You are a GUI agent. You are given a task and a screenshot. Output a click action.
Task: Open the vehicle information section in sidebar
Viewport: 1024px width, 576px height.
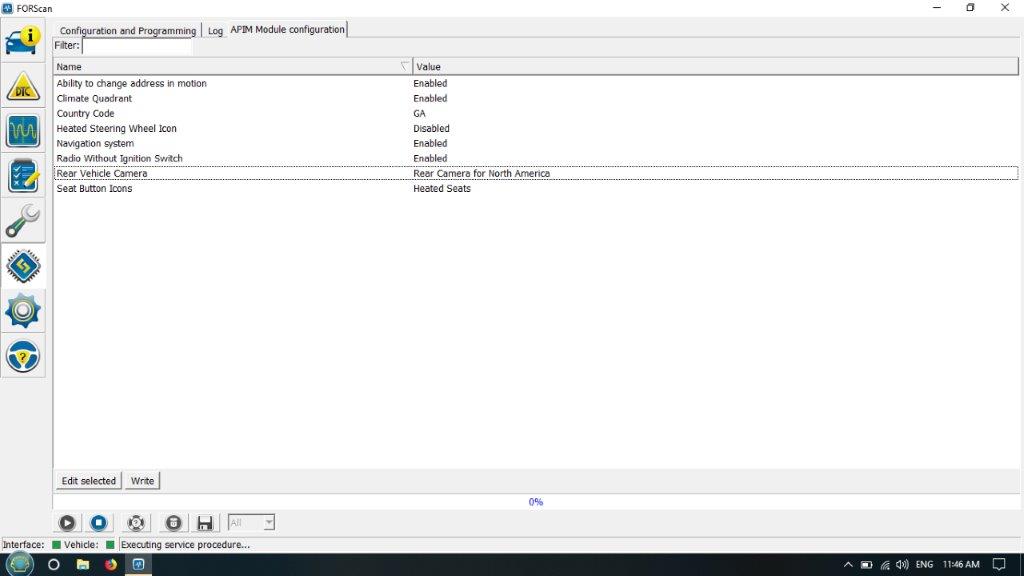click(23, 41)
